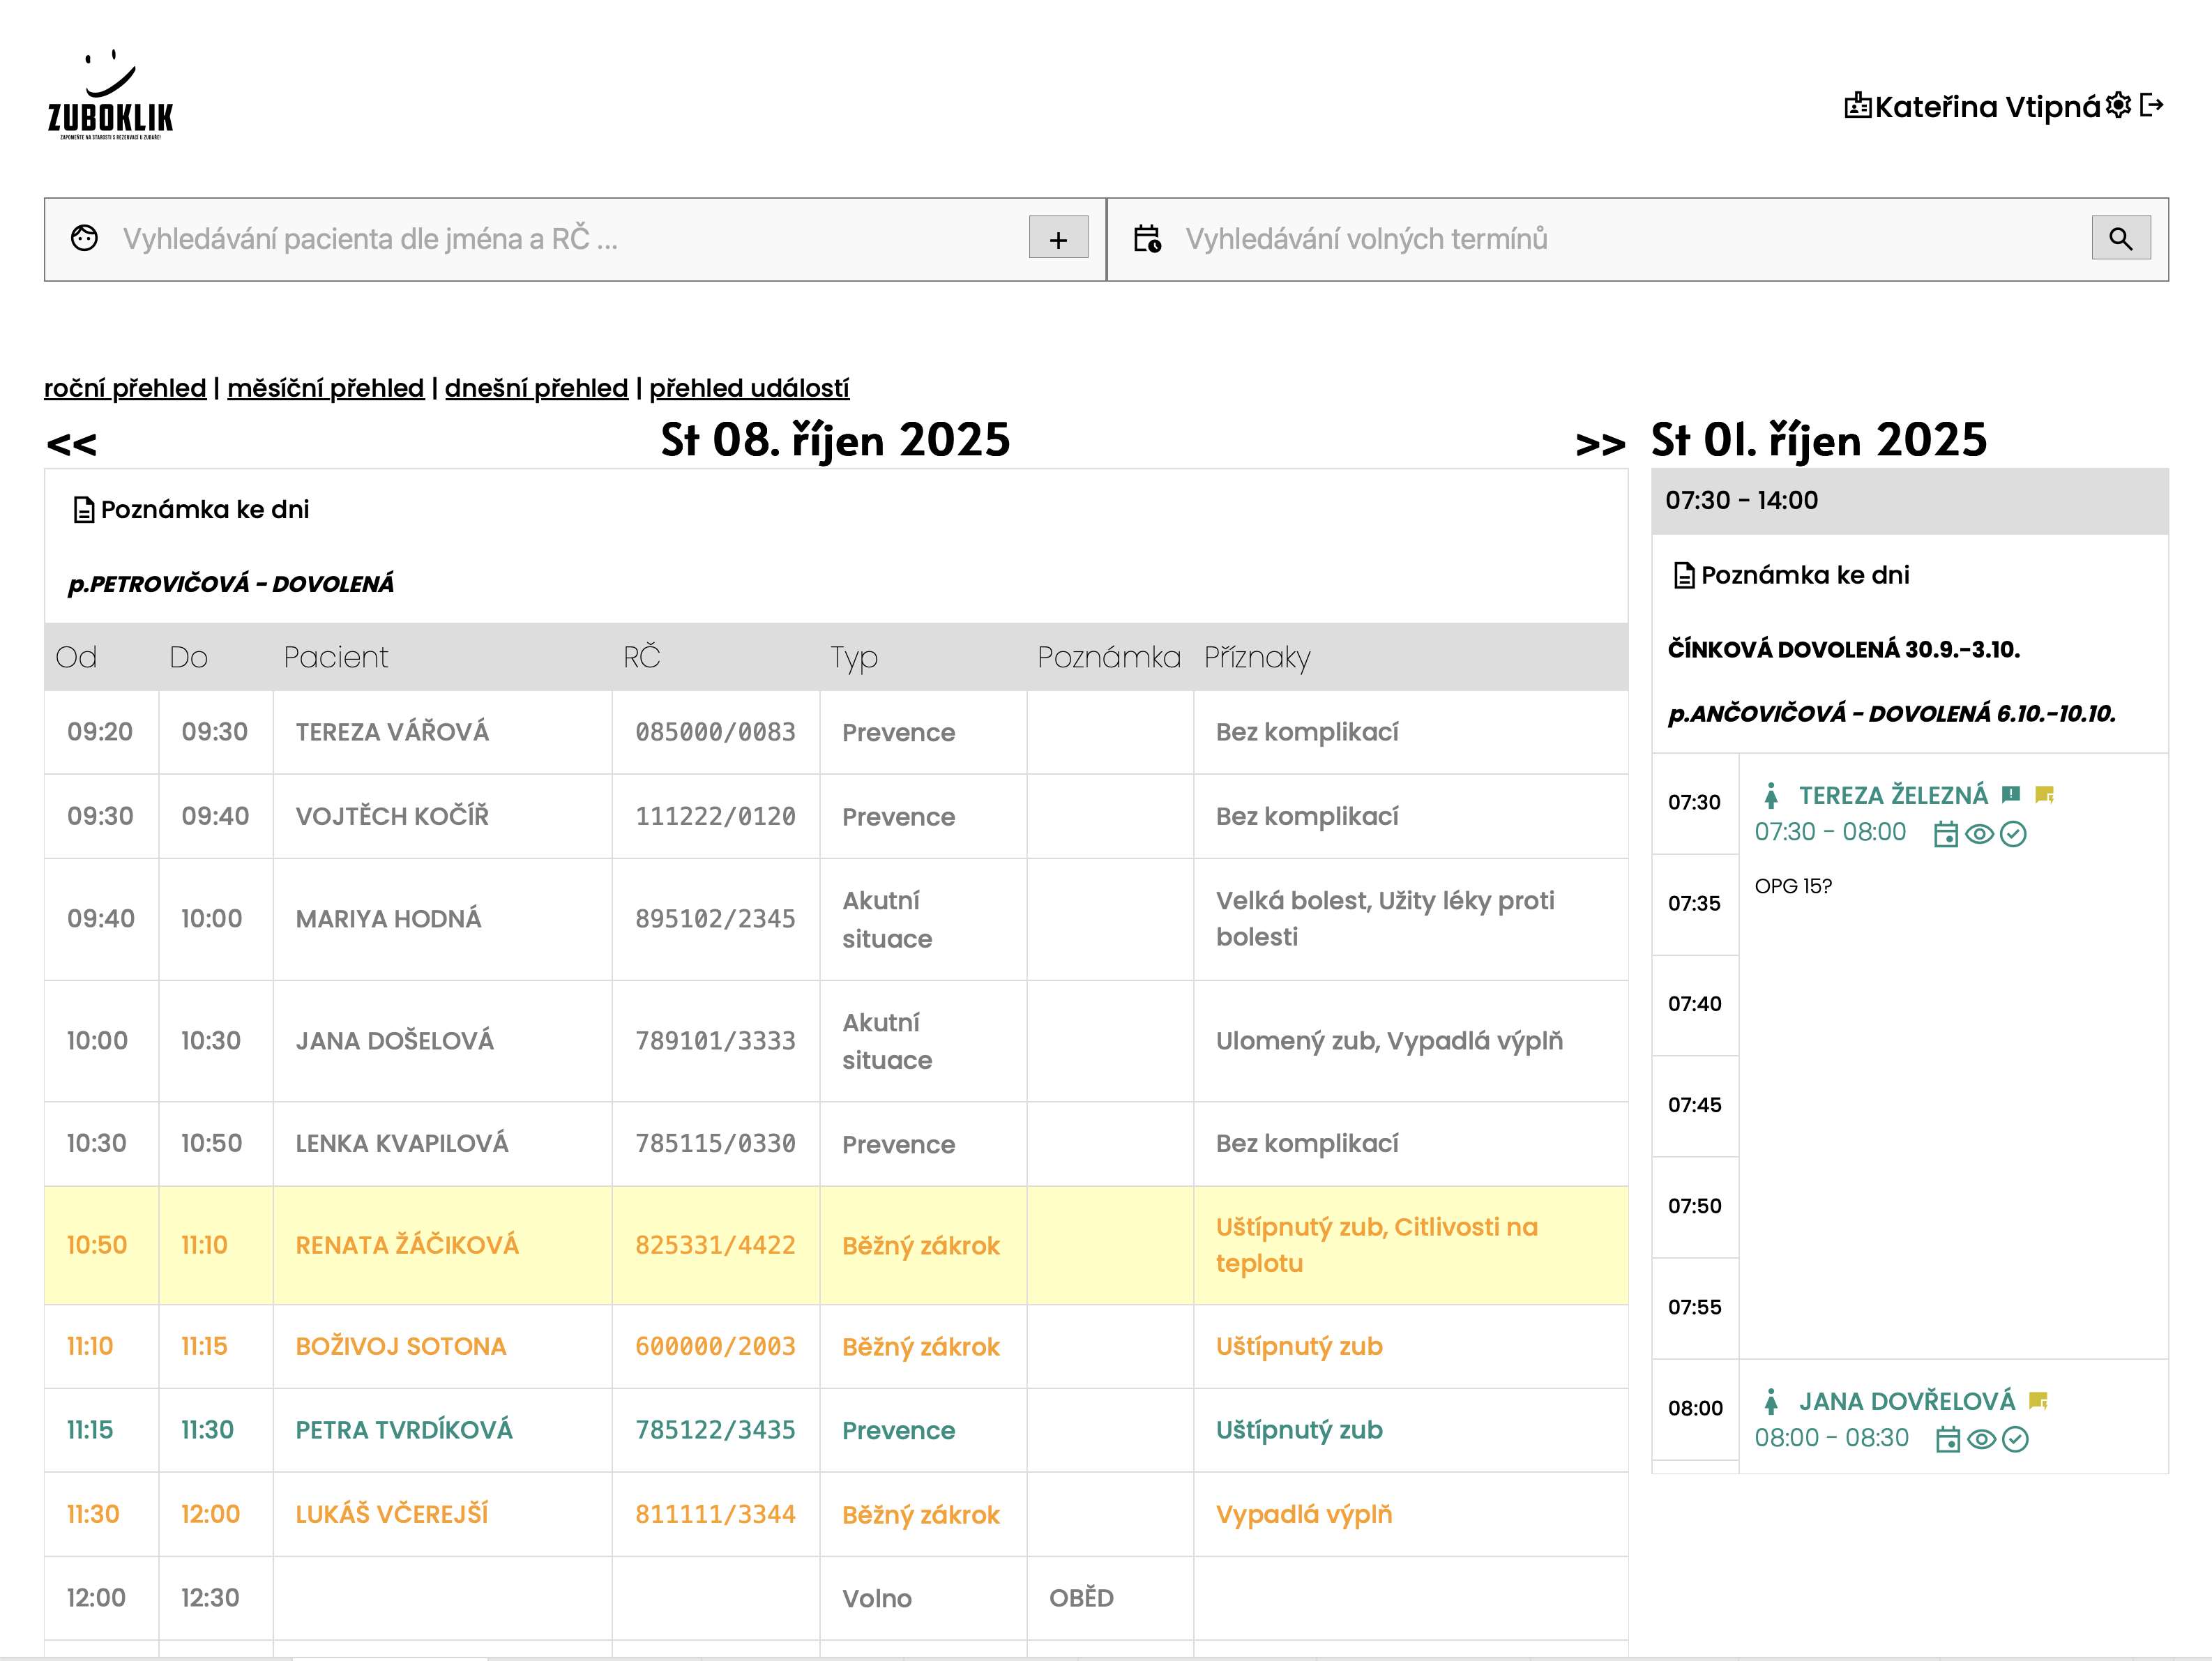This screenshot has width=2212, height=1661.
Task: Click the green alert message icon by Tereza Železná
Action: point(2011,794)
